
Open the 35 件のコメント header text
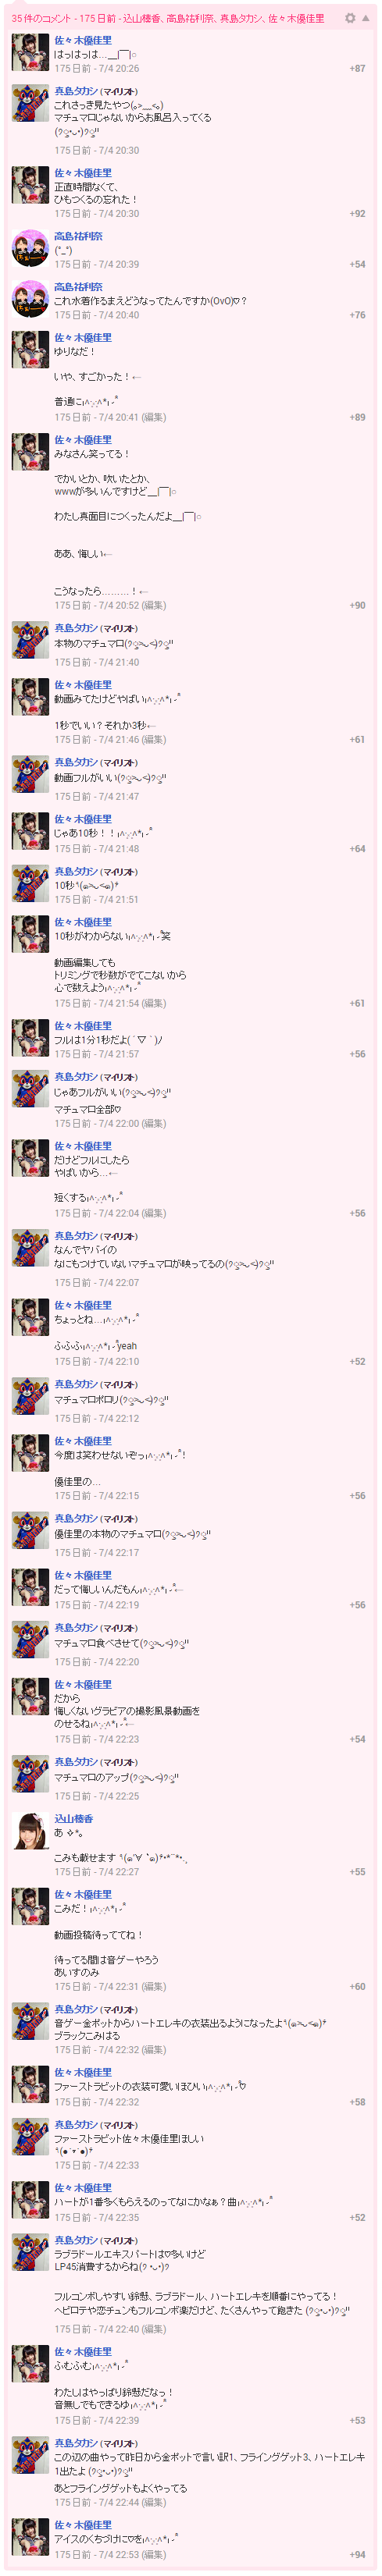pos(41,18)
